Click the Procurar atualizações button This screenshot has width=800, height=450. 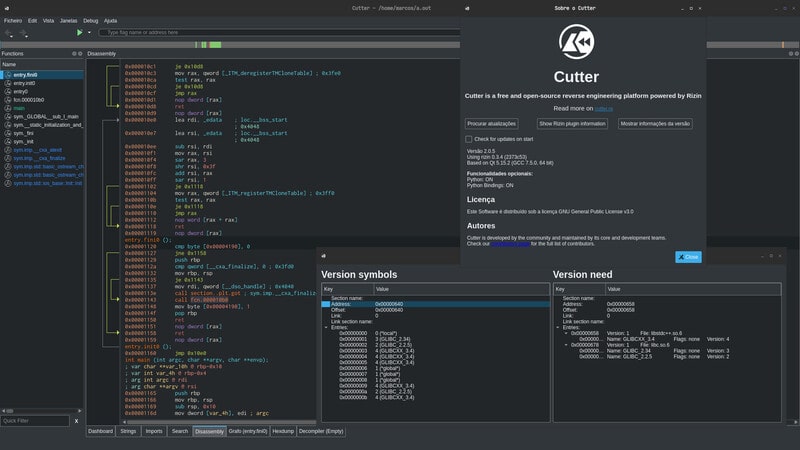[x=491, y=123]
